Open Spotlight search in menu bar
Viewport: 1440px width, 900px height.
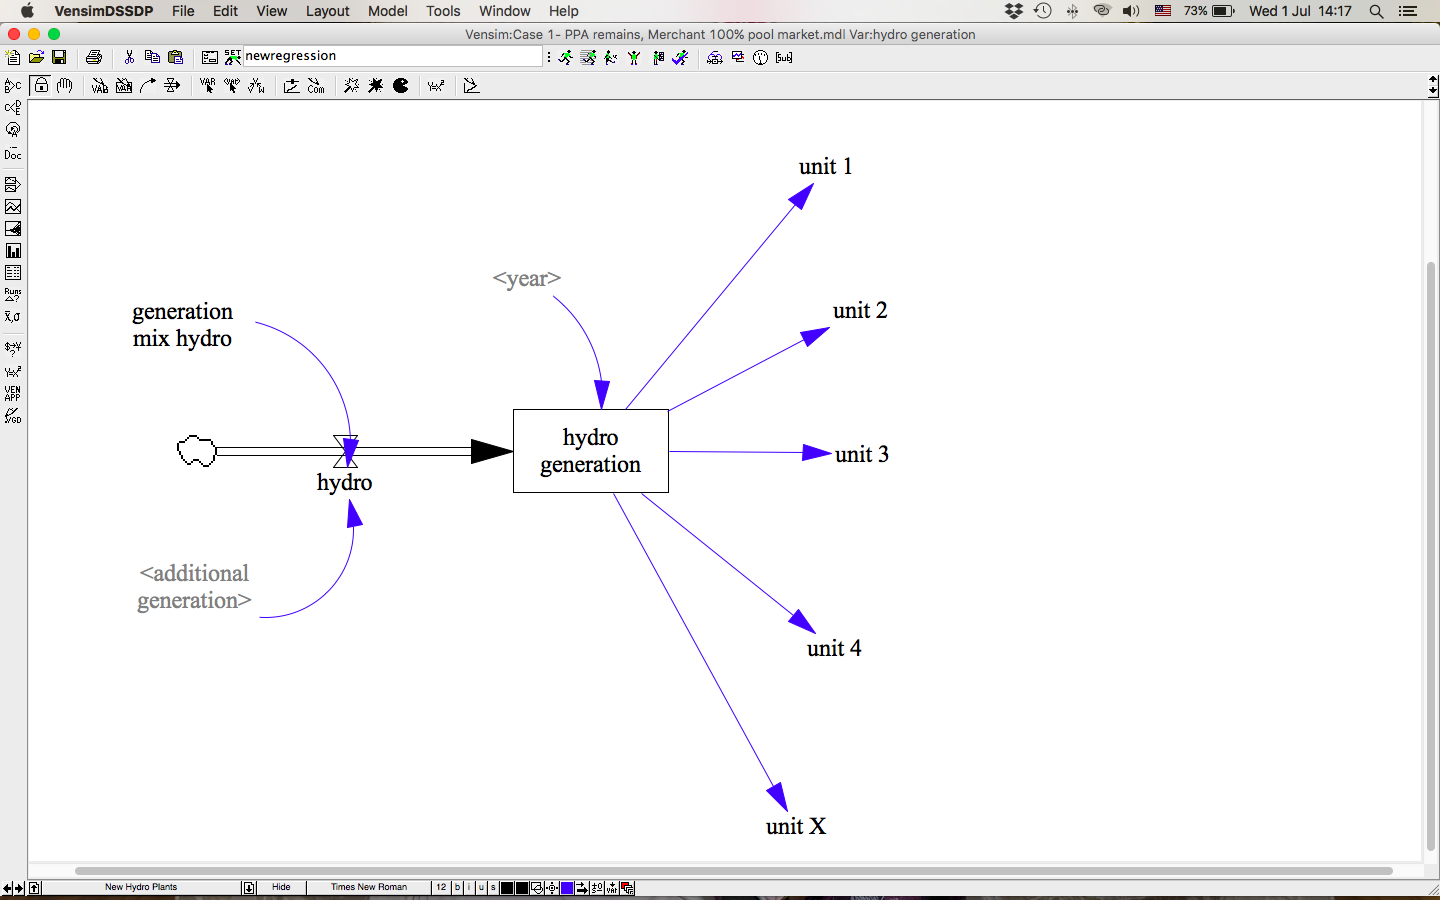point(1377,11)
